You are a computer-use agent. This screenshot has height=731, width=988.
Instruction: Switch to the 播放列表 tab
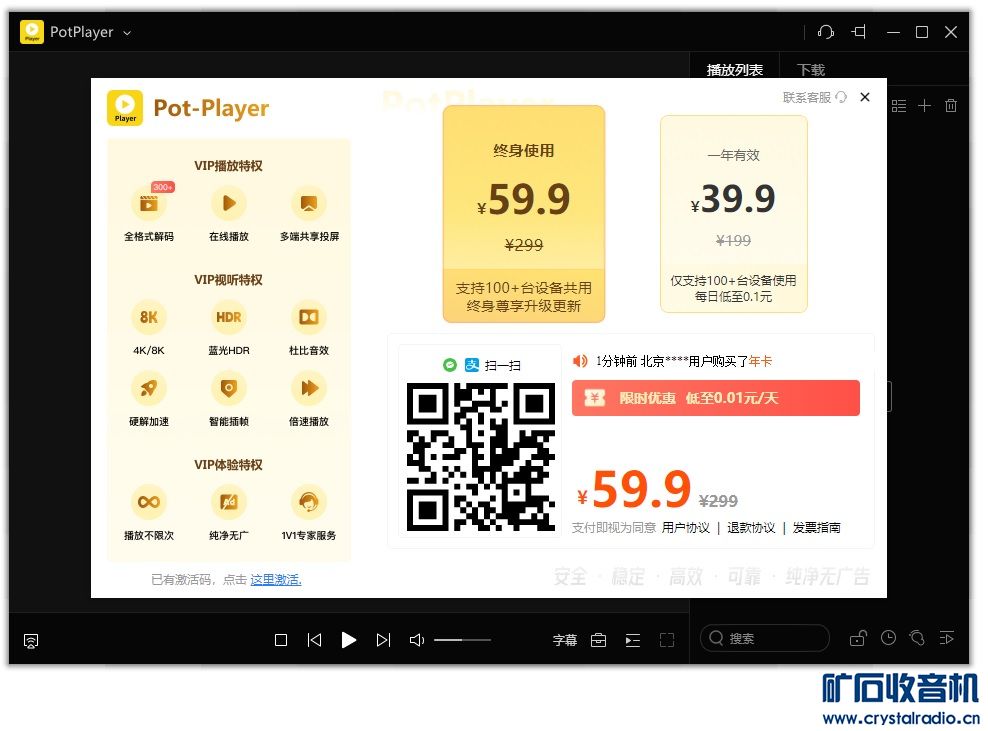point(735,69)
